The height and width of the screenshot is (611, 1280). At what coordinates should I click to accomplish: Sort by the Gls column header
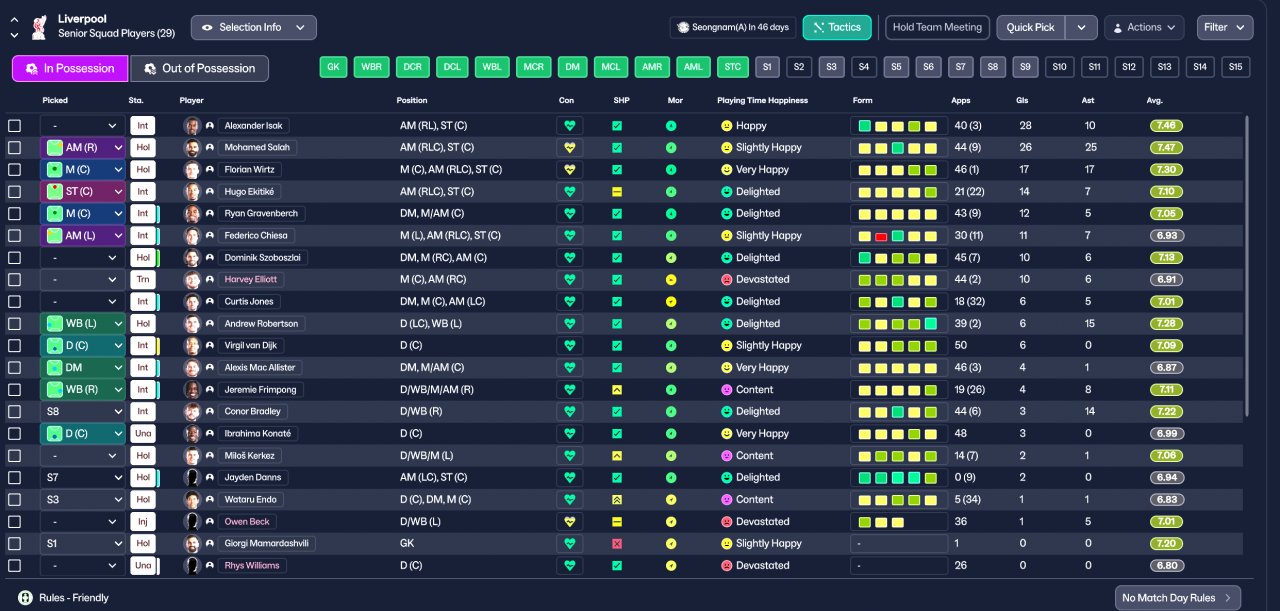pos(1022,101)
